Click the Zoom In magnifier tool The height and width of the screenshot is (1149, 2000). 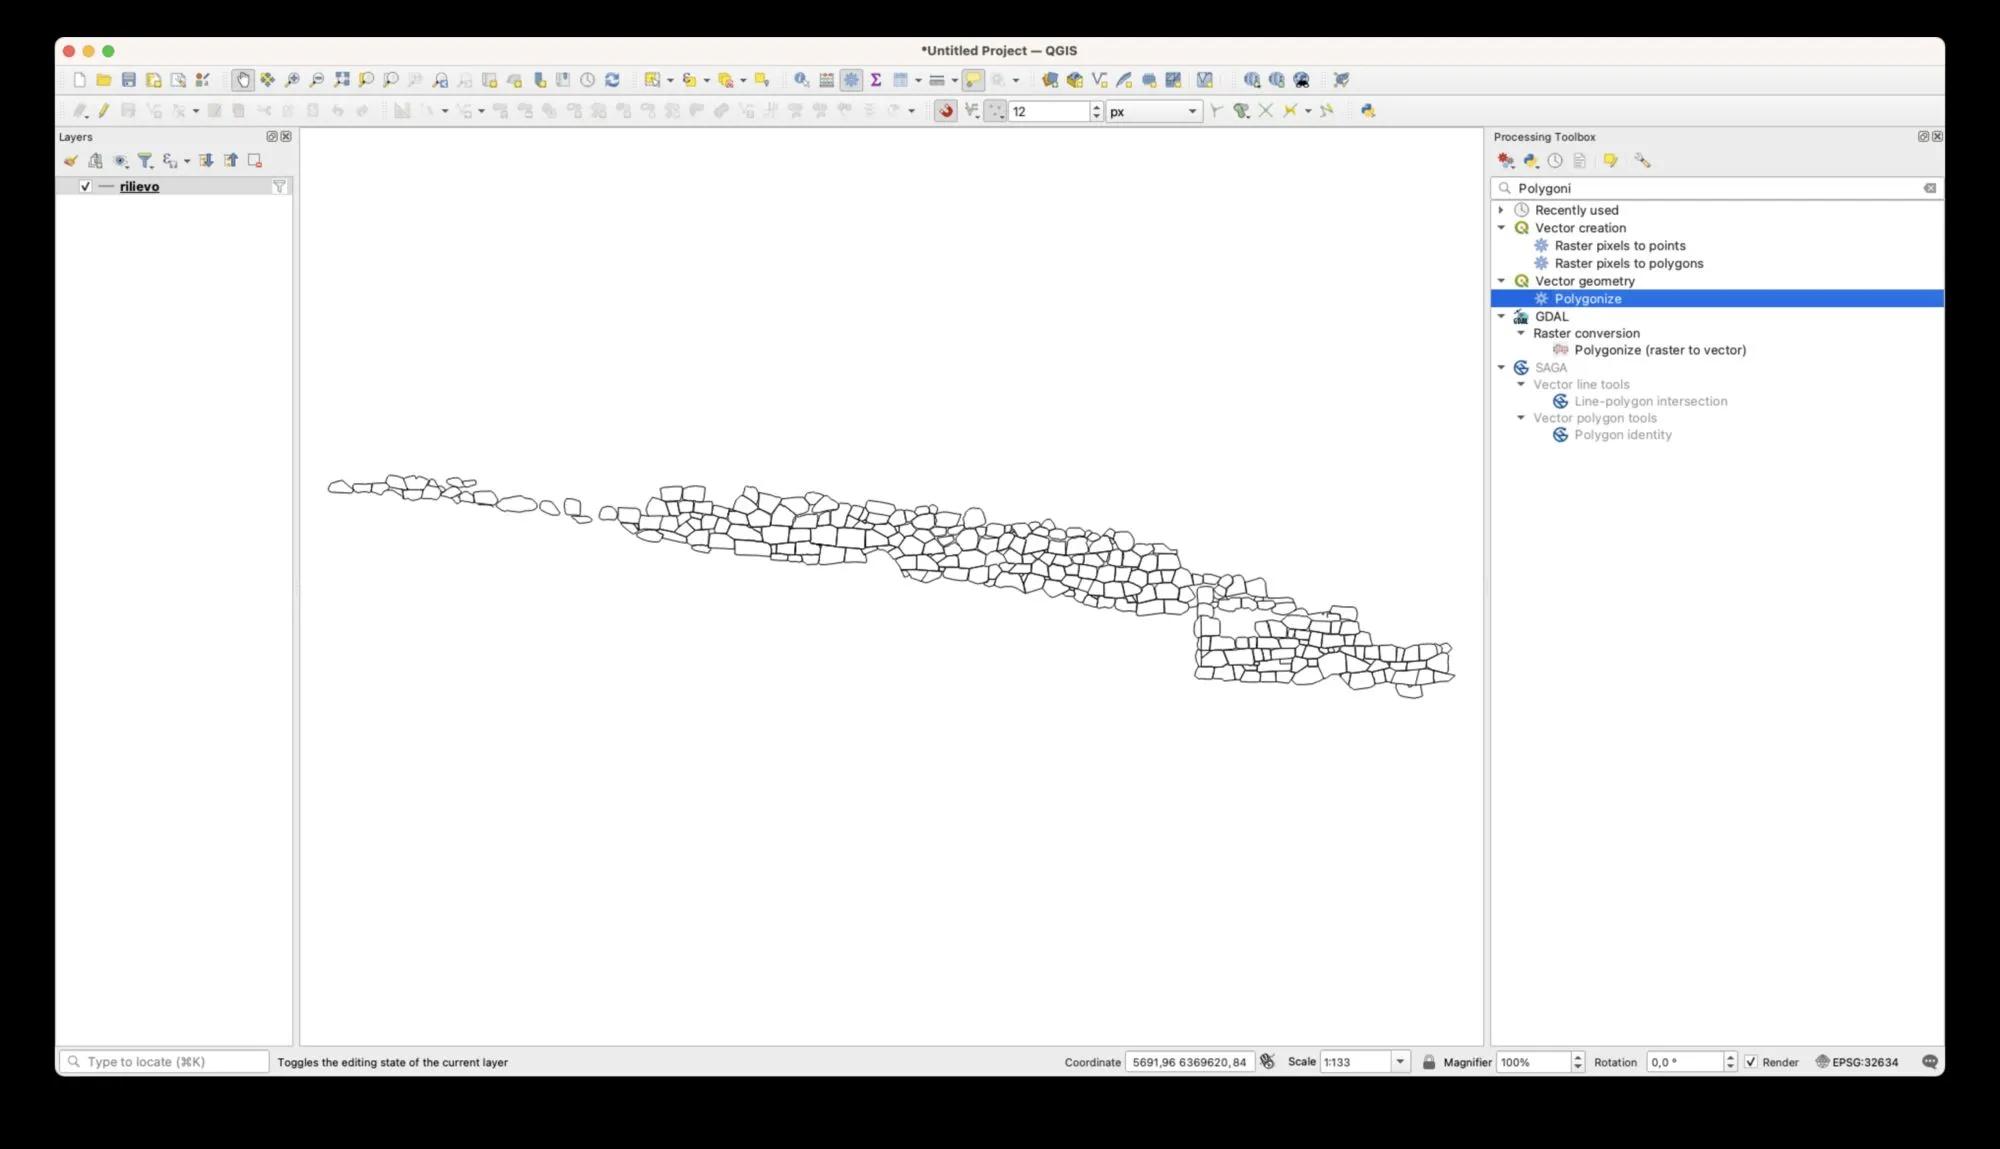(292, 80)
